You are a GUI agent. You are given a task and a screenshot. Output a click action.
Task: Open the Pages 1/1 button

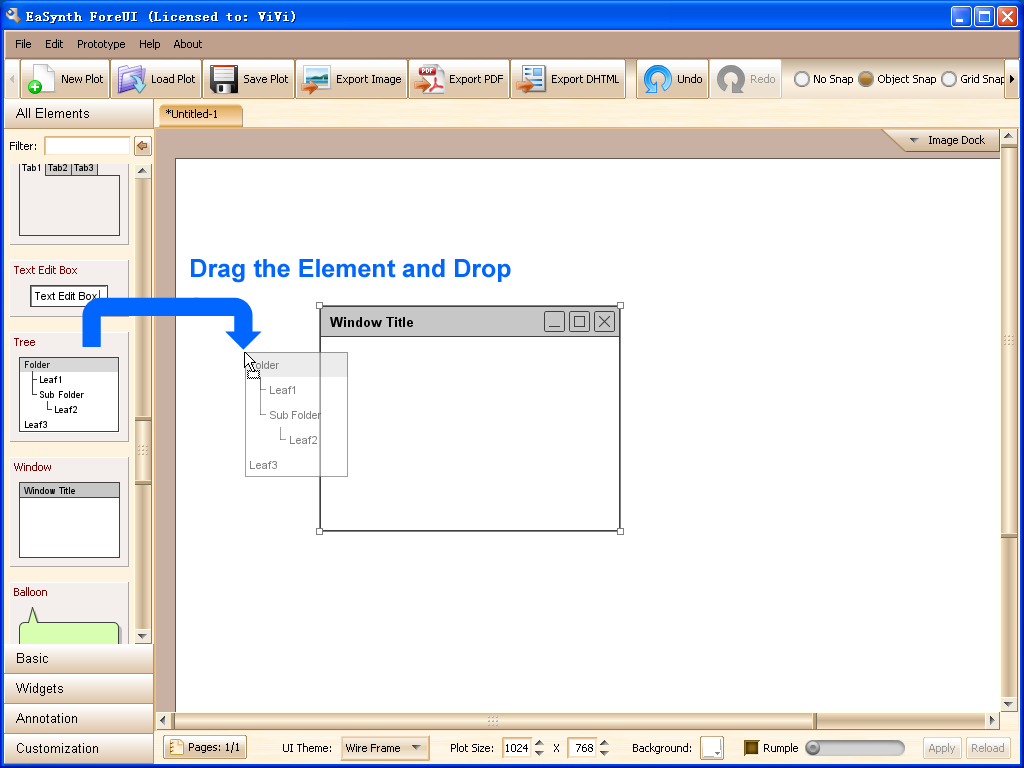pyautogui.click(x=204, y=748)
